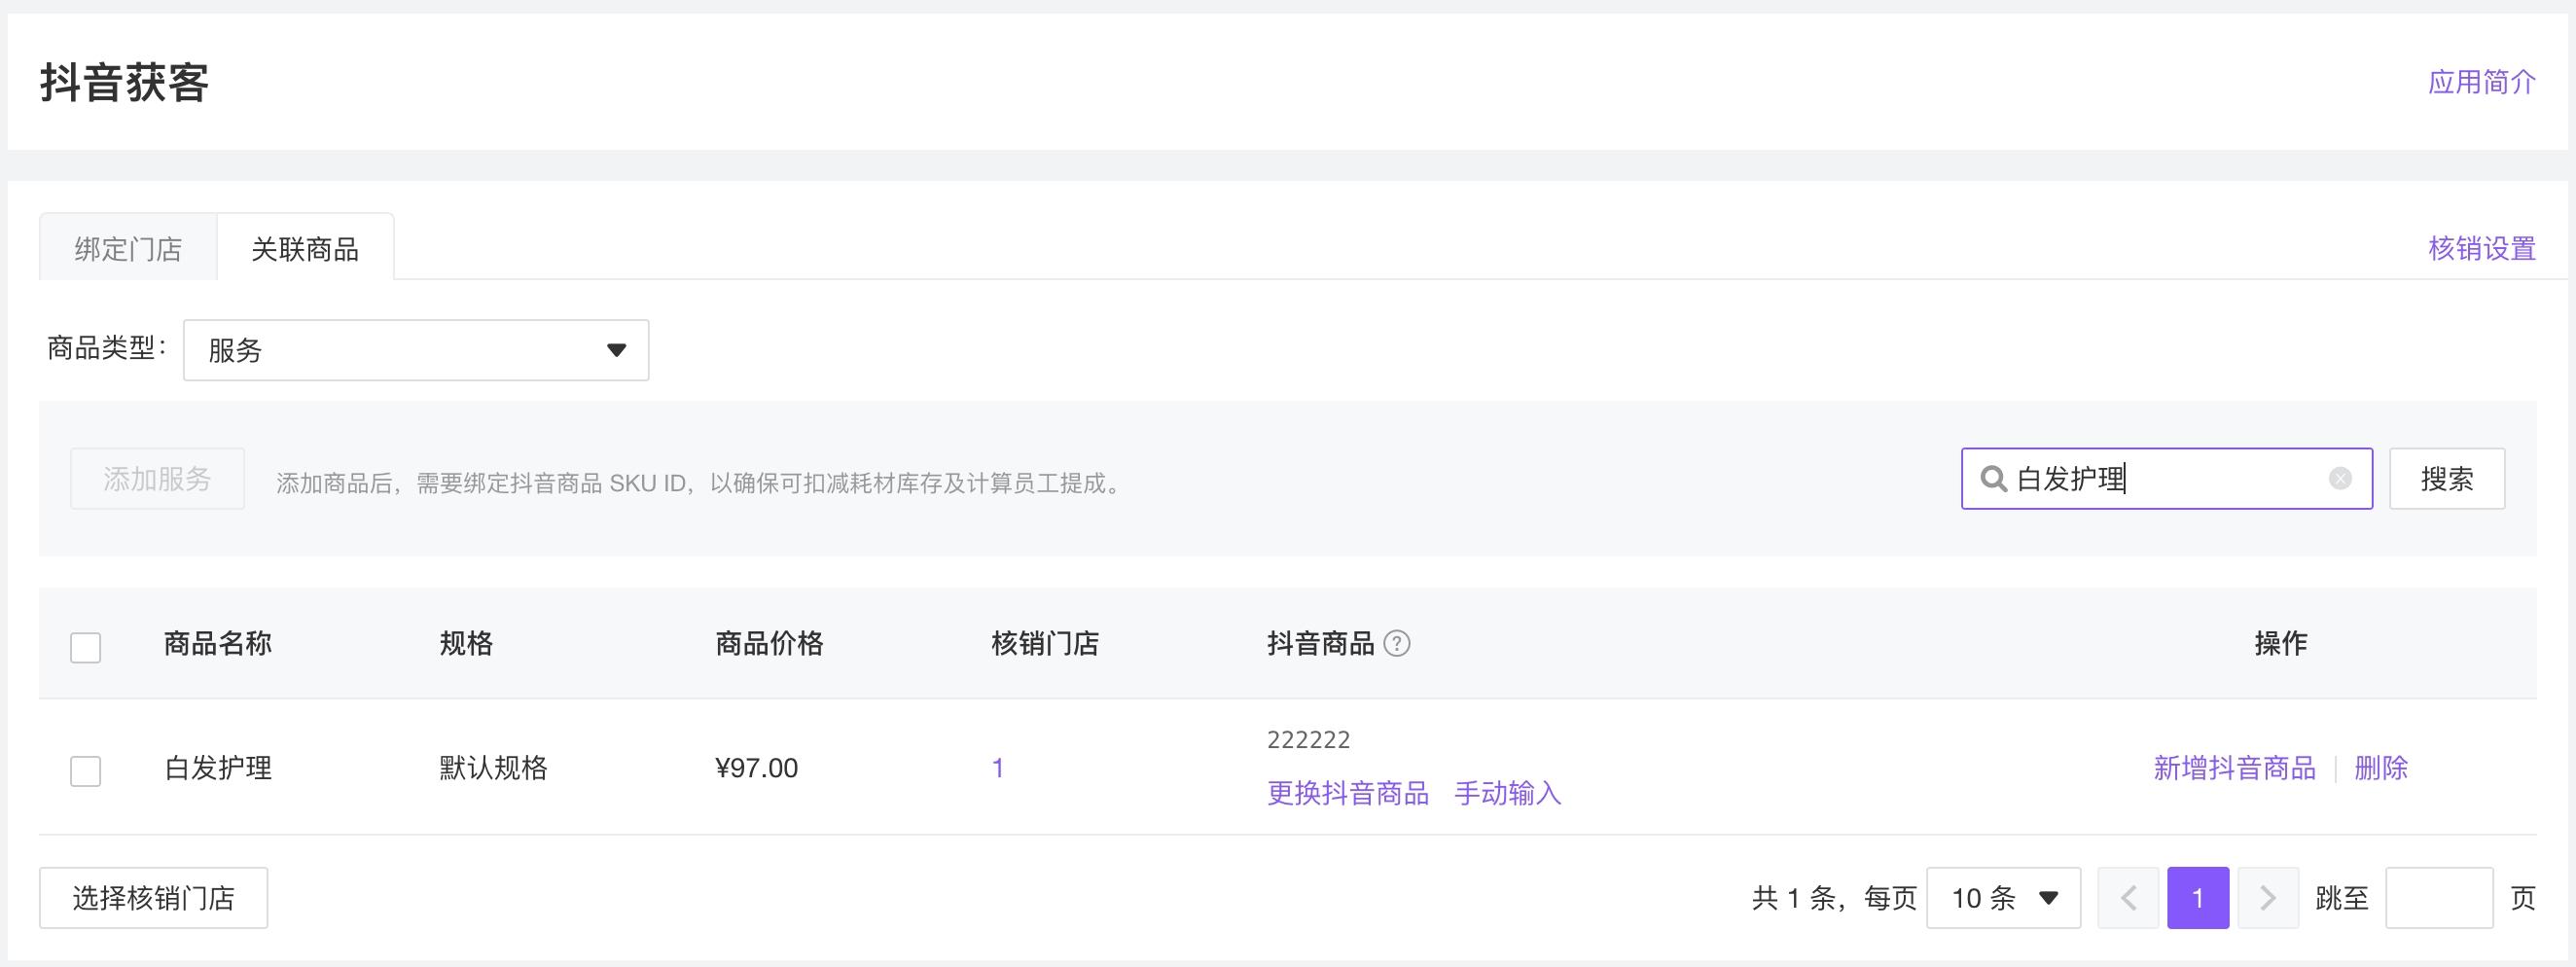Viewport: 2576px width, 967px height.
Task: Check the 白发护理 row checkbox
Action: click(x=86, y=771)
